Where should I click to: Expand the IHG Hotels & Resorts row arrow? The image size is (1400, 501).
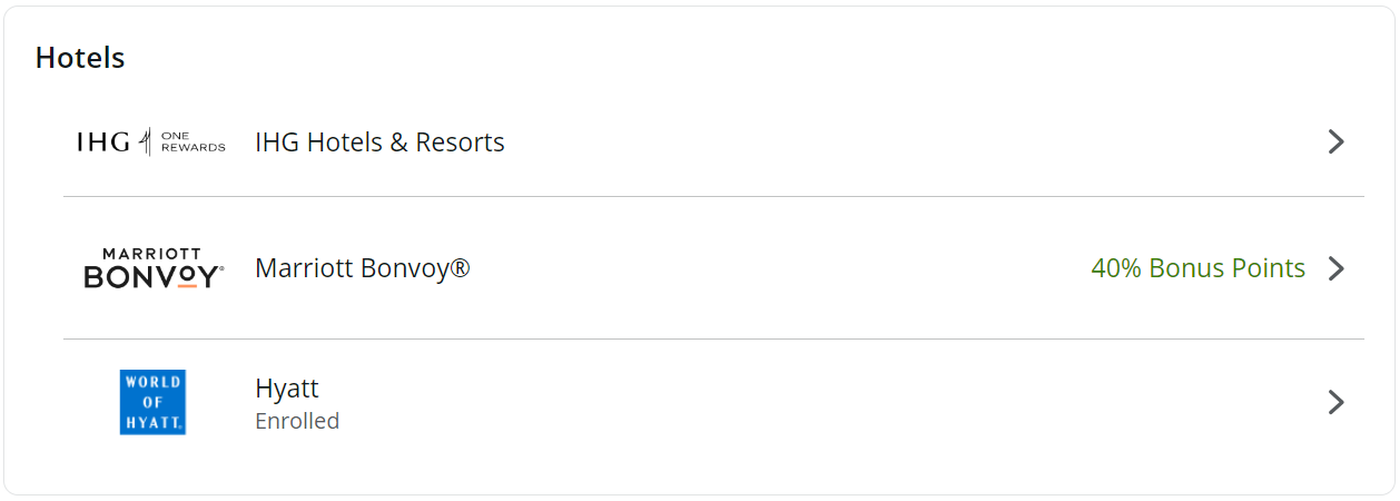click(1336, 142)
